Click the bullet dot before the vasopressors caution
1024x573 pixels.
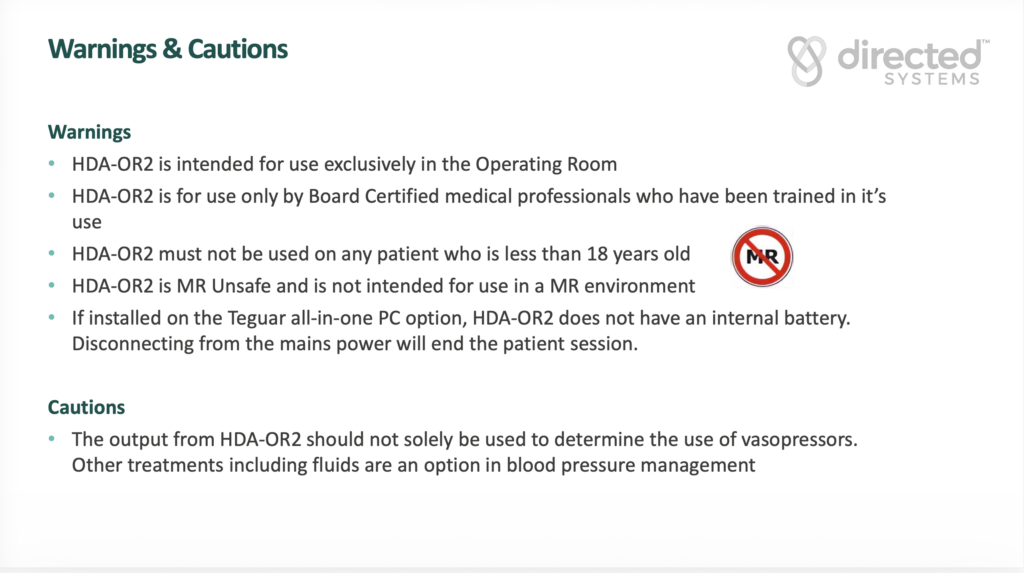click(53, 440)
